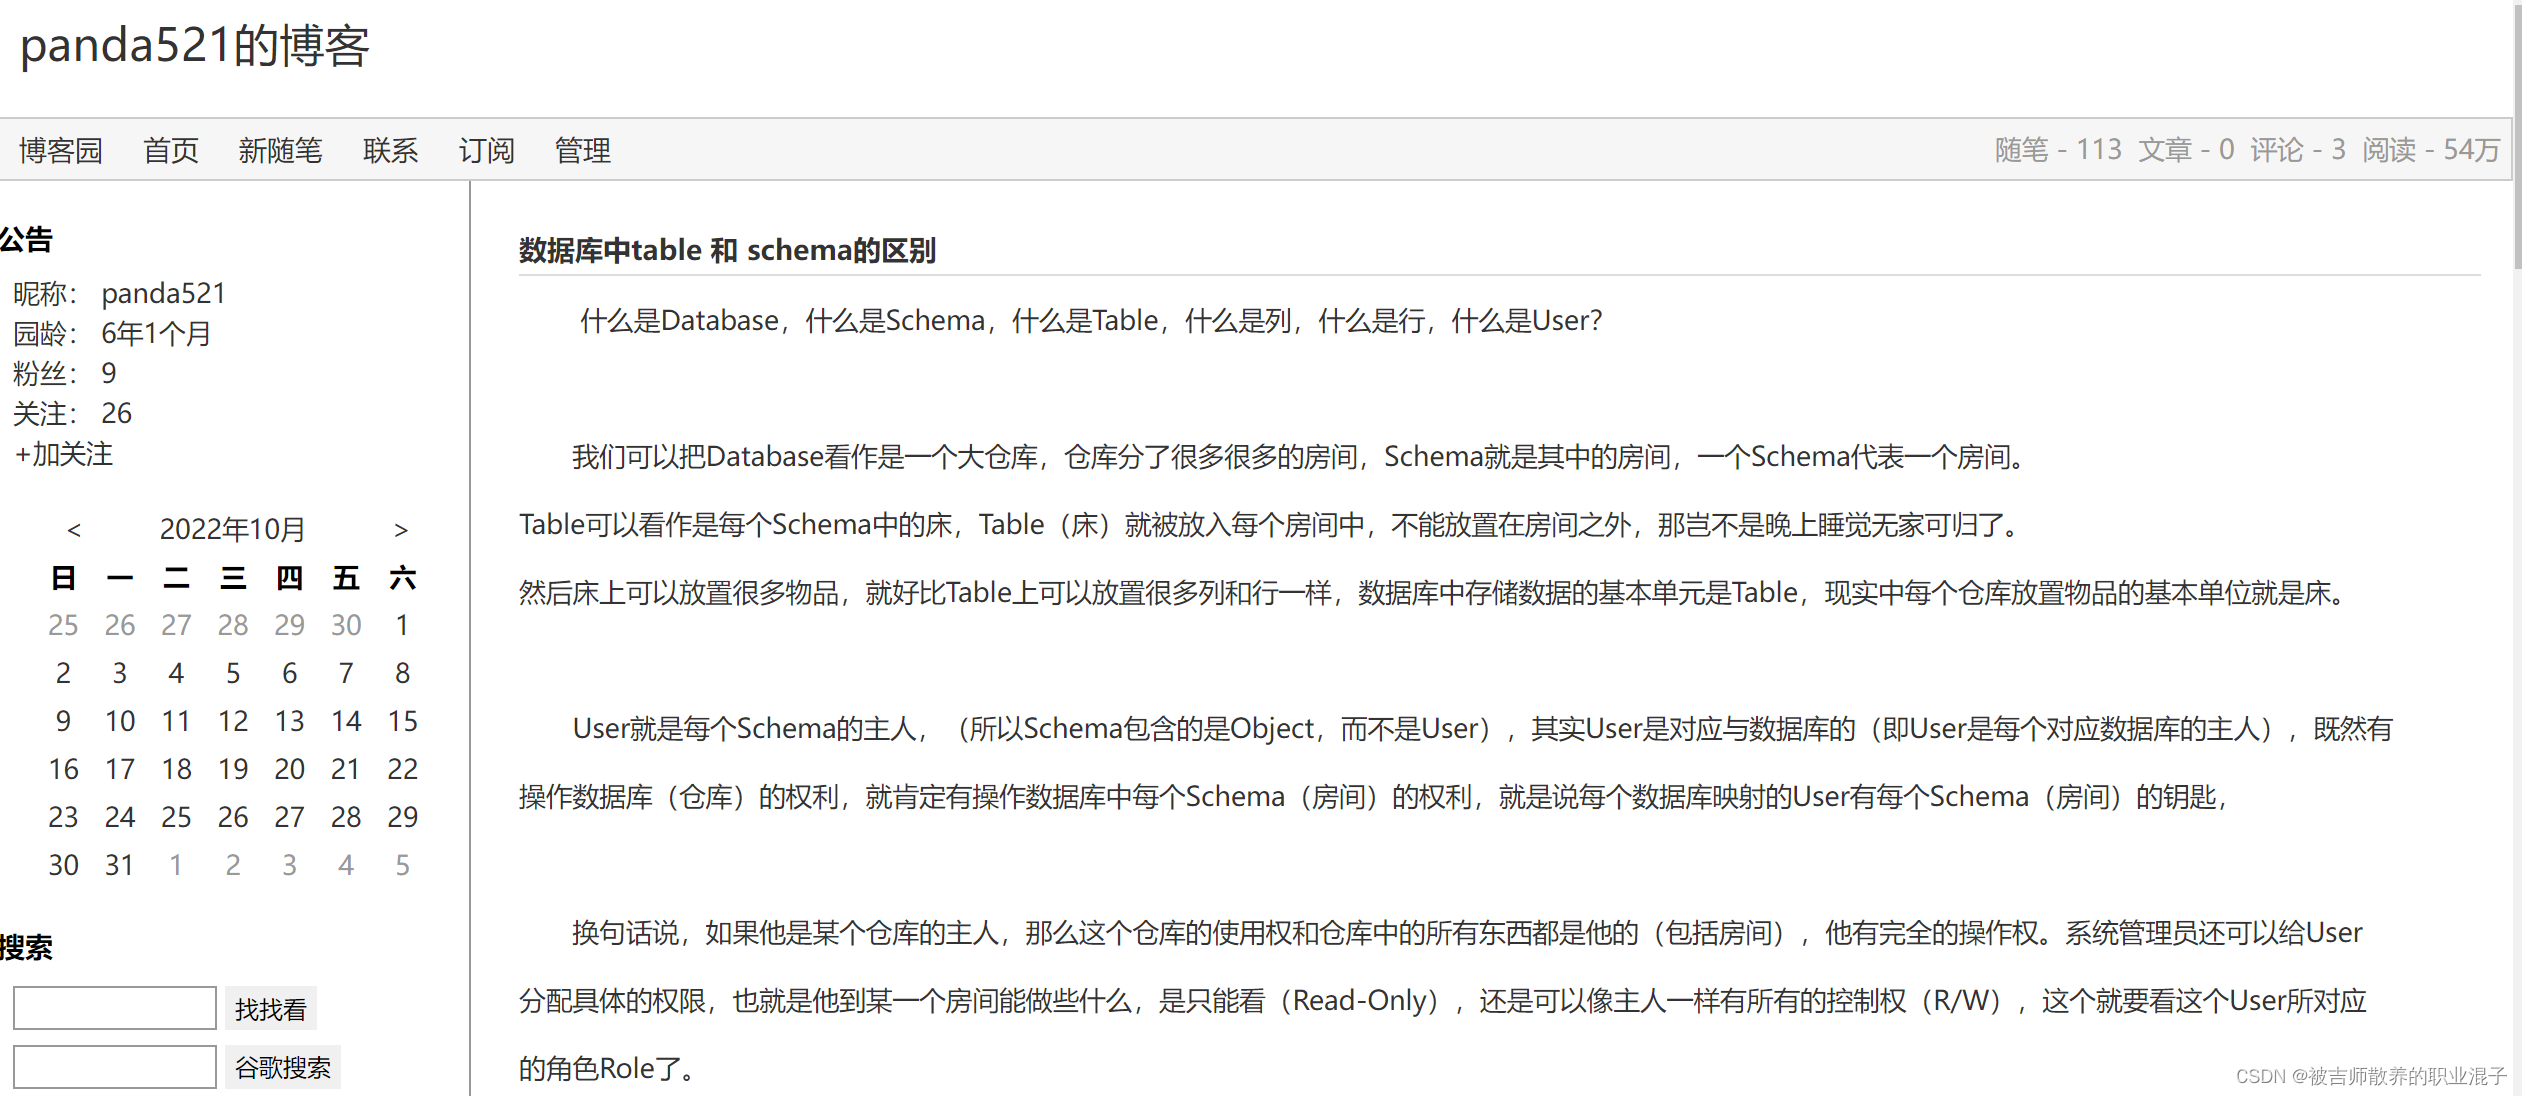Image resolution: width=2522 pixels, height=1096 pixels.
Task: Open the 6年1个月 blog age link
Action: [156, 333]
